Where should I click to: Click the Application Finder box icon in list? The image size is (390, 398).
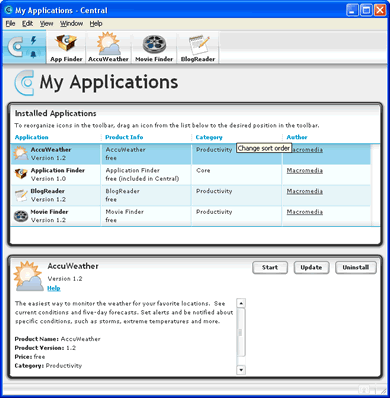coord(21,174)
